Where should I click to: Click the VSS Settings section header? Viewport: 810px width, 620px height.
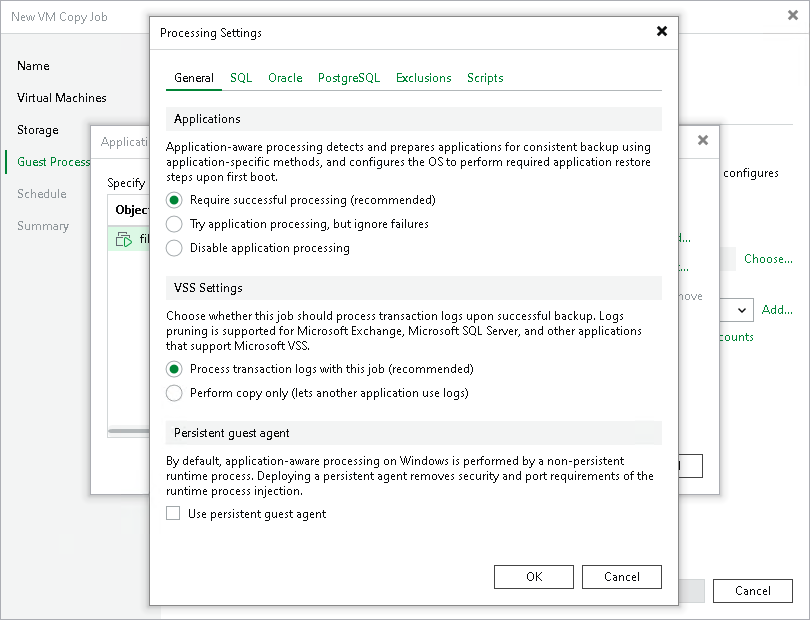coord(414,288)
